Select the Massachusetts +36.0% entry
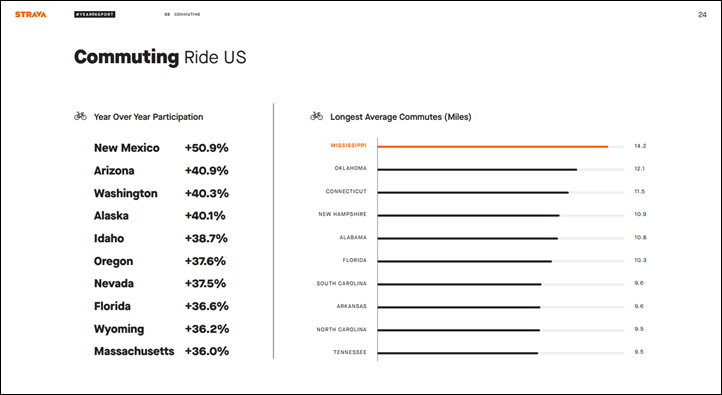The image size is (722, 395). coord(161,351)
